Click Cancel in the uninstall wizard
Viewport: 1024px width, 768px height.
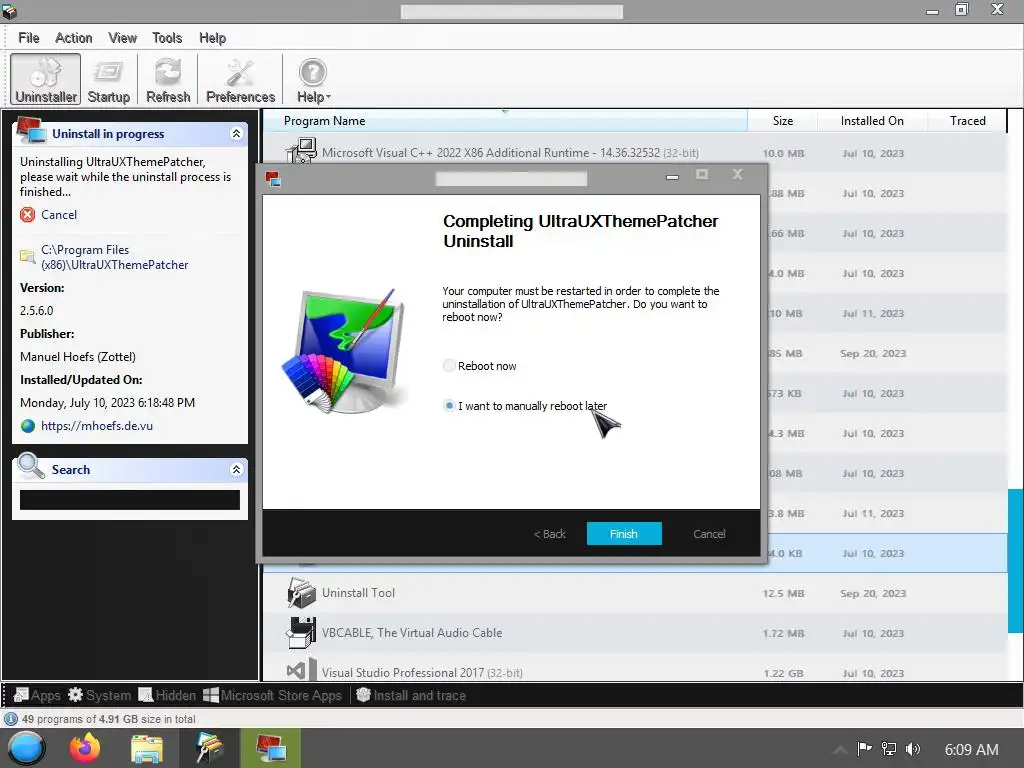709,534
